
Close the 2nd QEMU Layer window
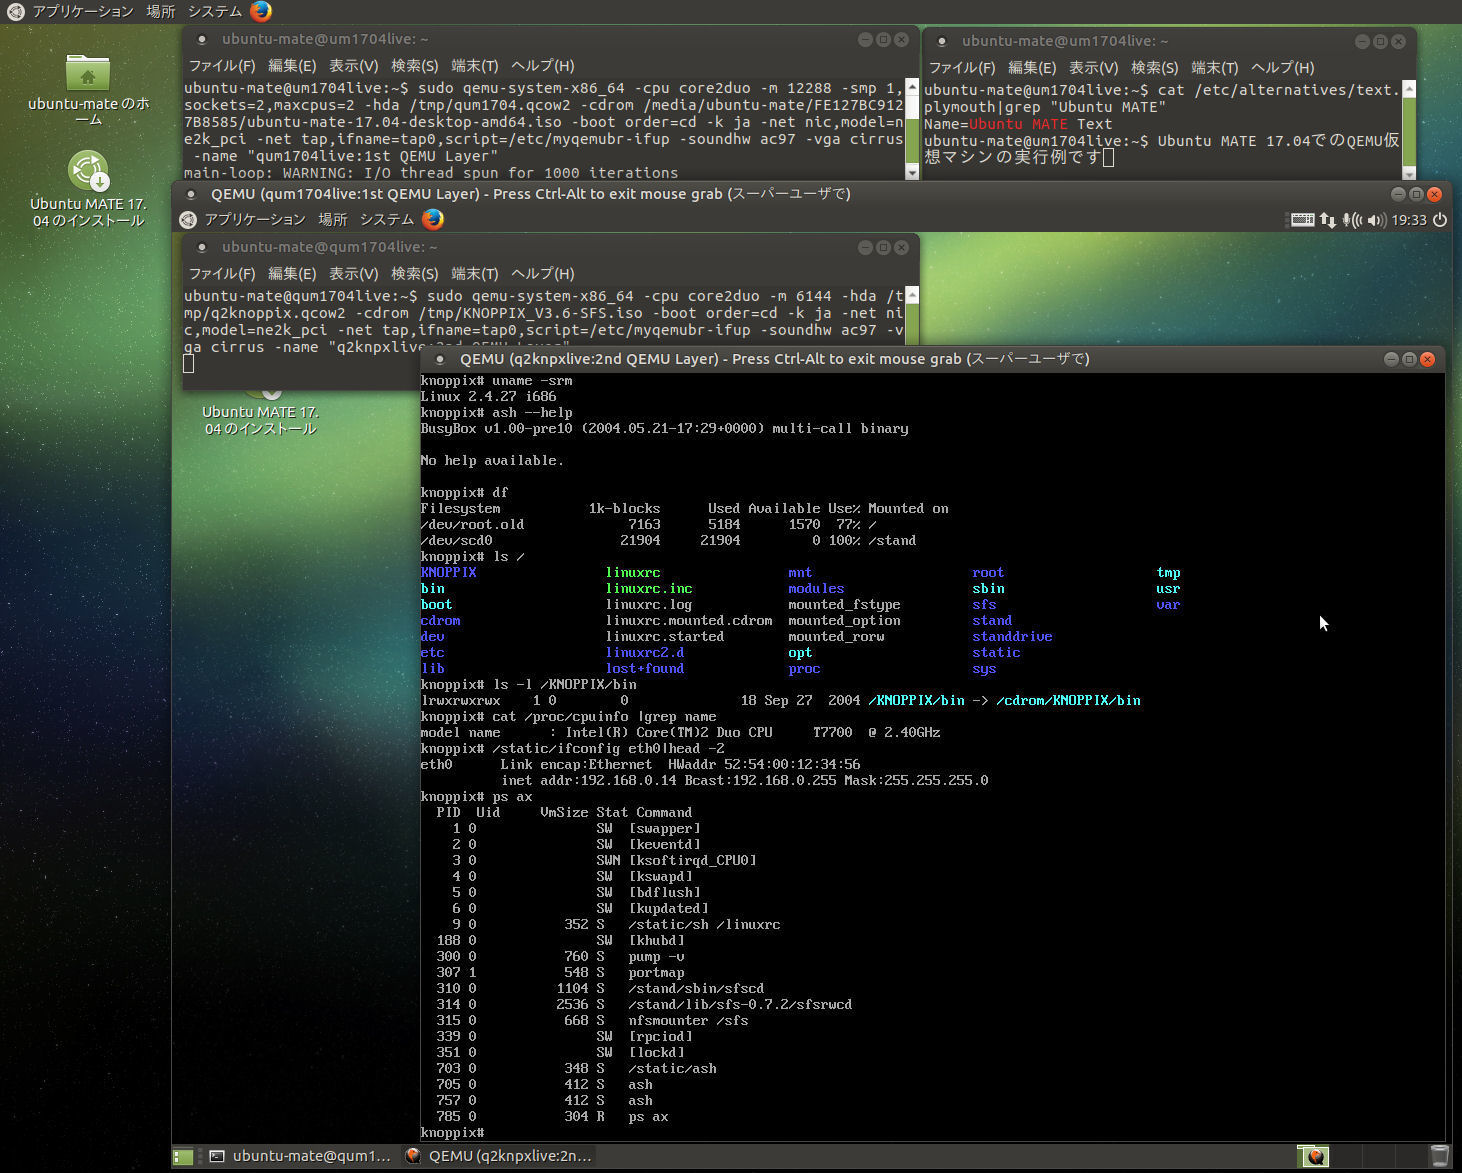1427,359
